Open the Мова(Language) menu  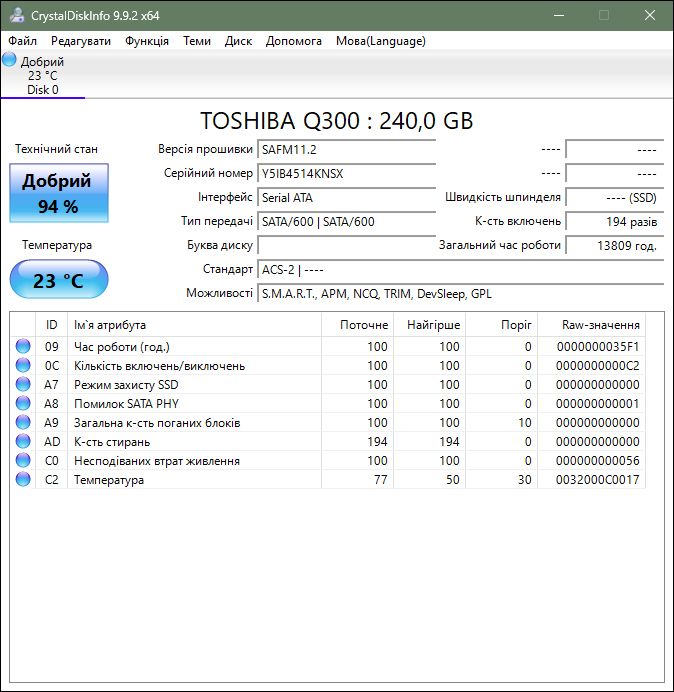point(380,41)
